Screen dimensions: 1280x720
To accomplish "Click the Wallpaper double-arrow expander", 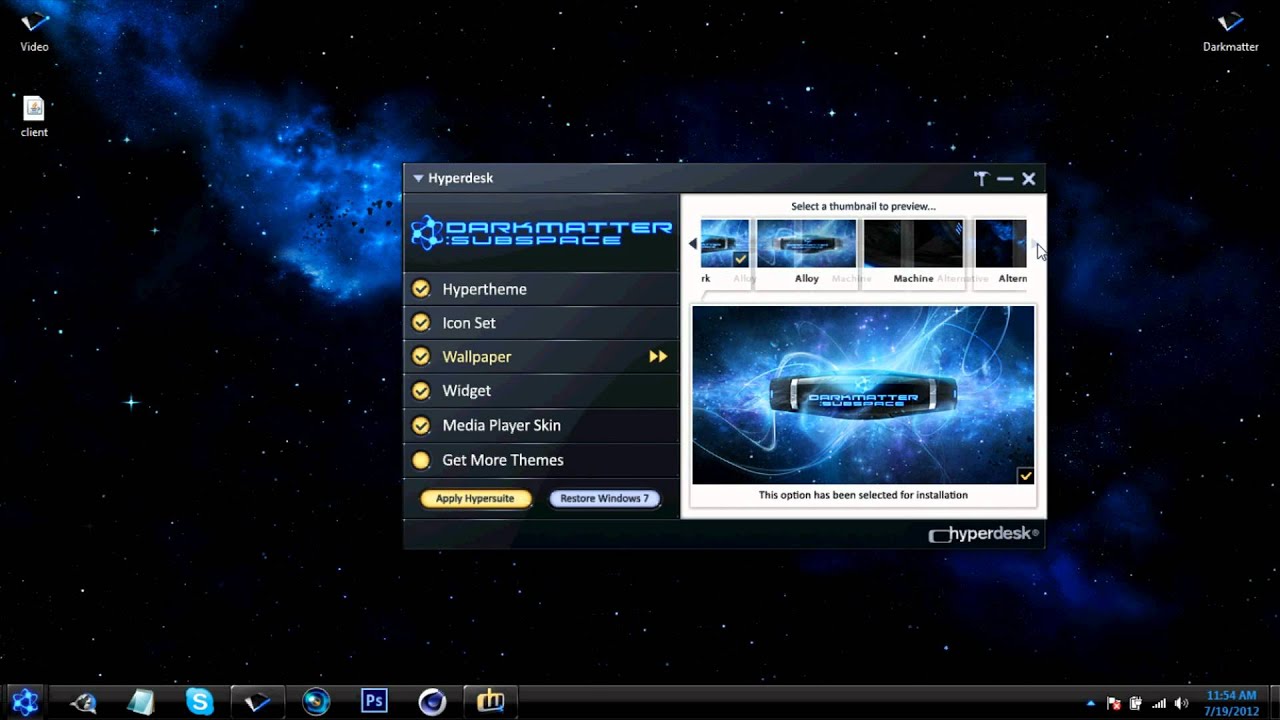I will [658, 357].
